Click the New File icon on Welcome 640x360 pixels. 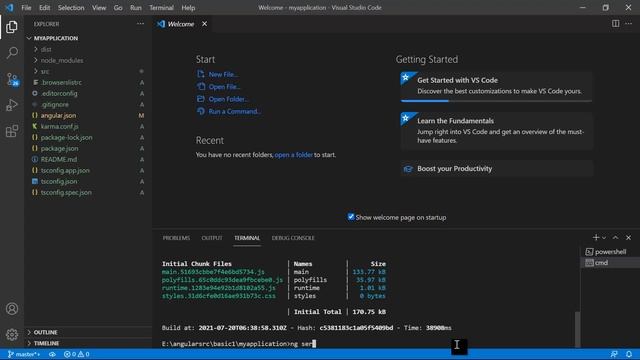pos(201,74)
